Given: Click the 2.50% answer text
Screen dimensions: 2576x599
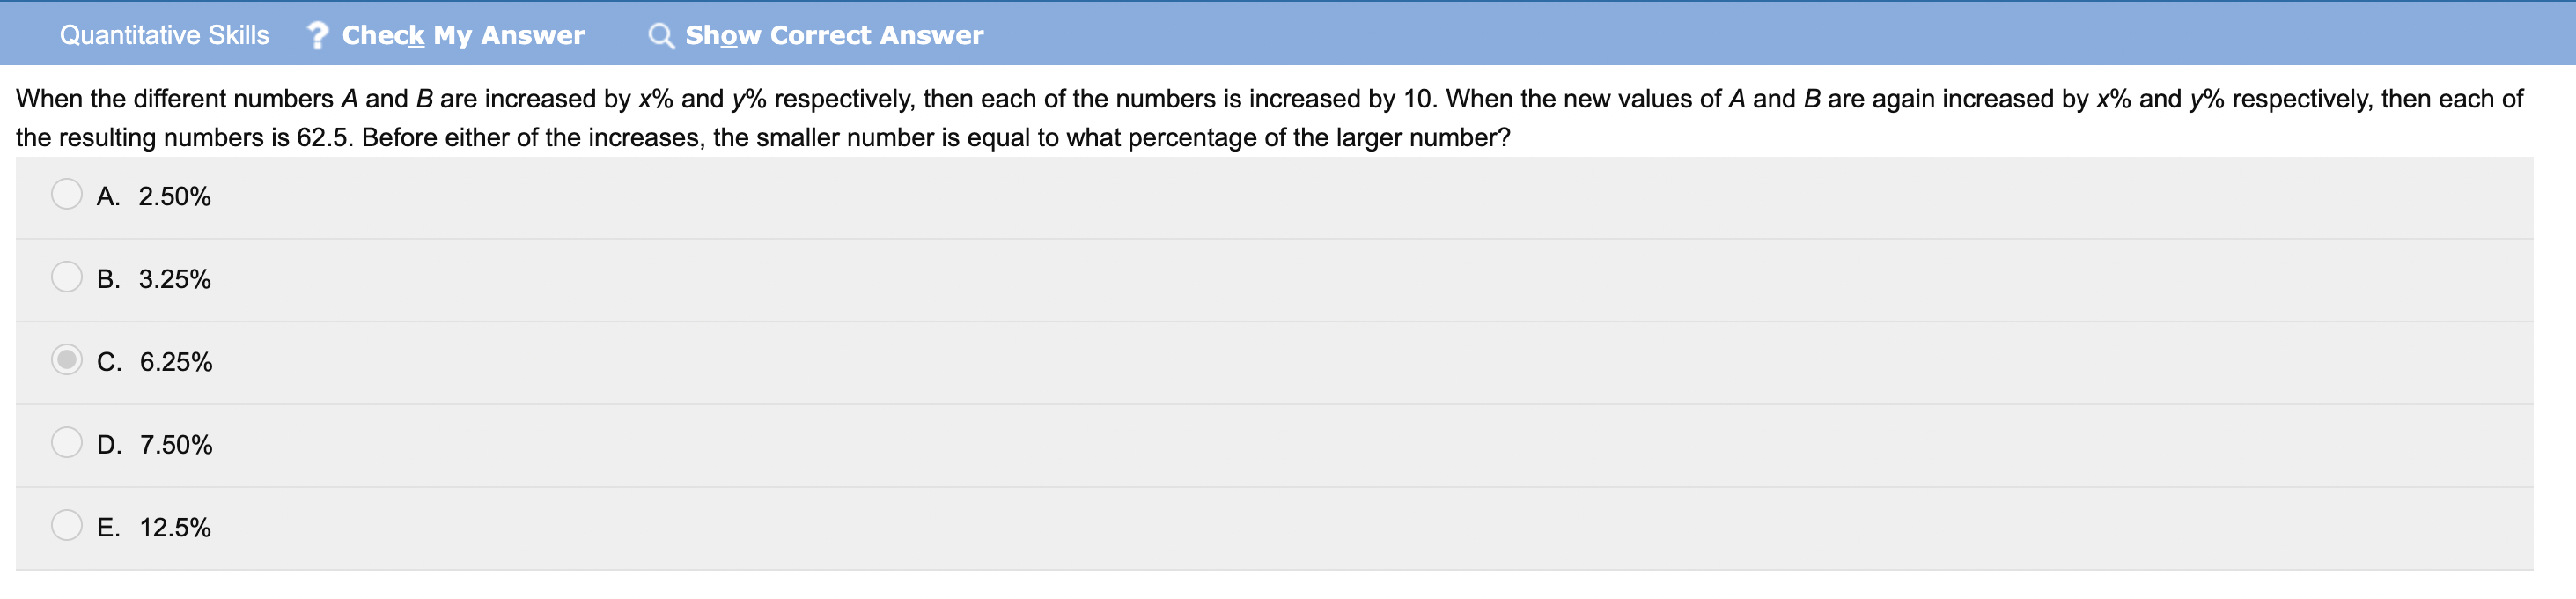Looking at the screenshot, I should [x=175, y=197].
